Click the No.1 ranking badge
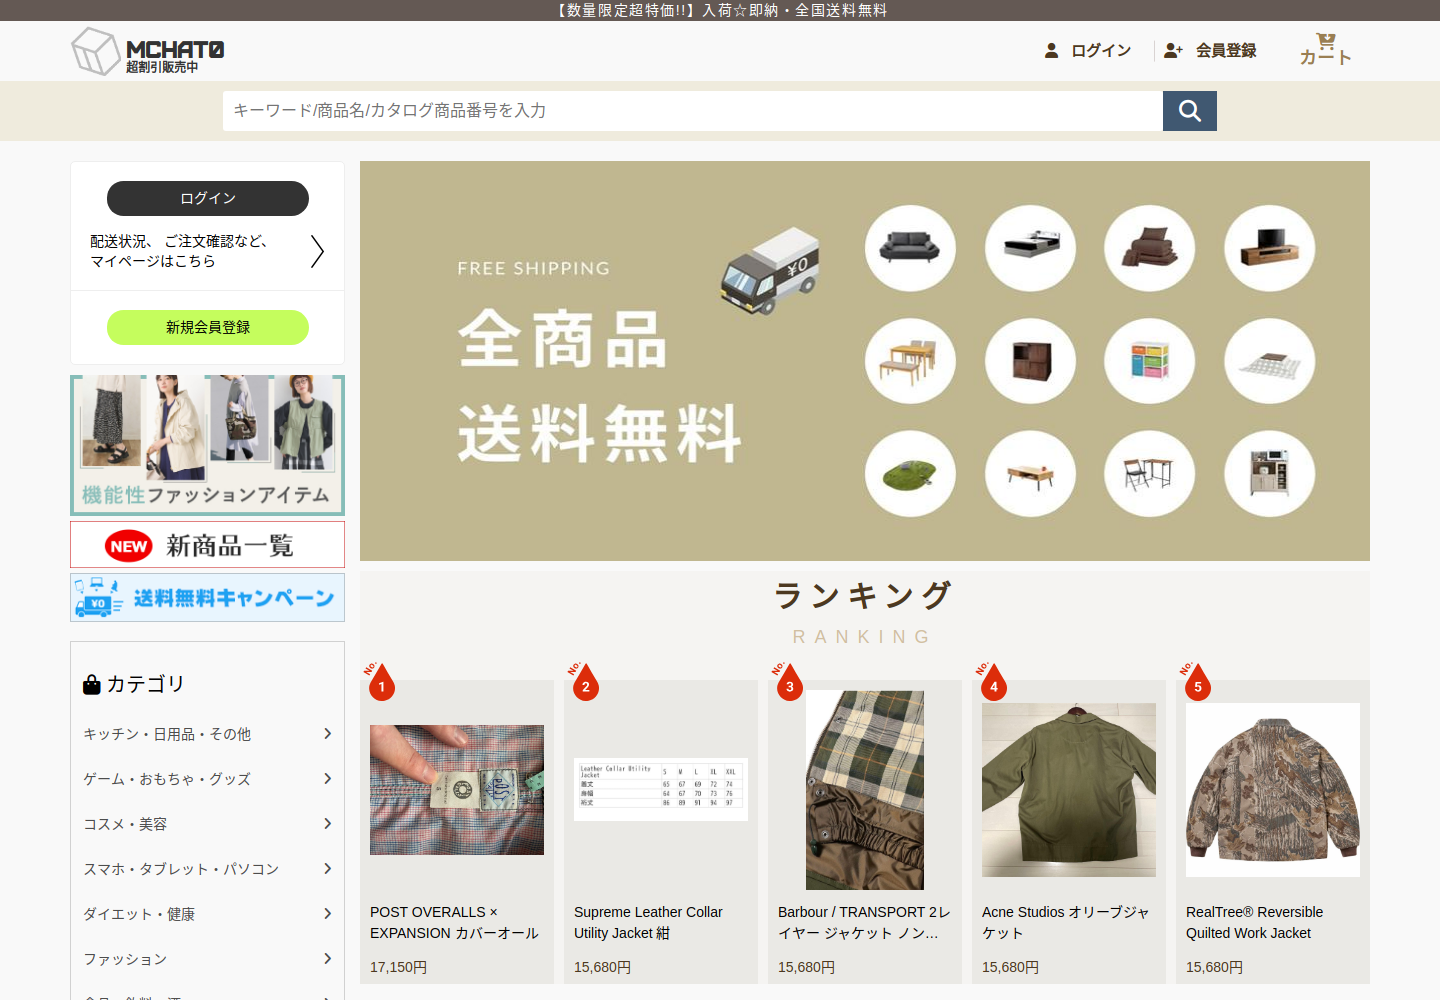The height and width of the screenshot is (1000, 1440). tap(381, 682)
